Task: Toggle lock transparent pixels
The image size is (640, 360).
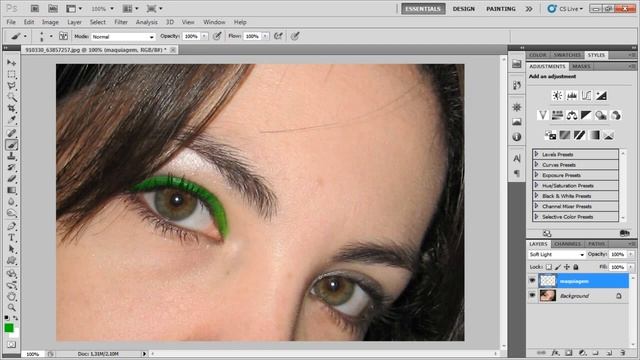Action: (549, 267)
